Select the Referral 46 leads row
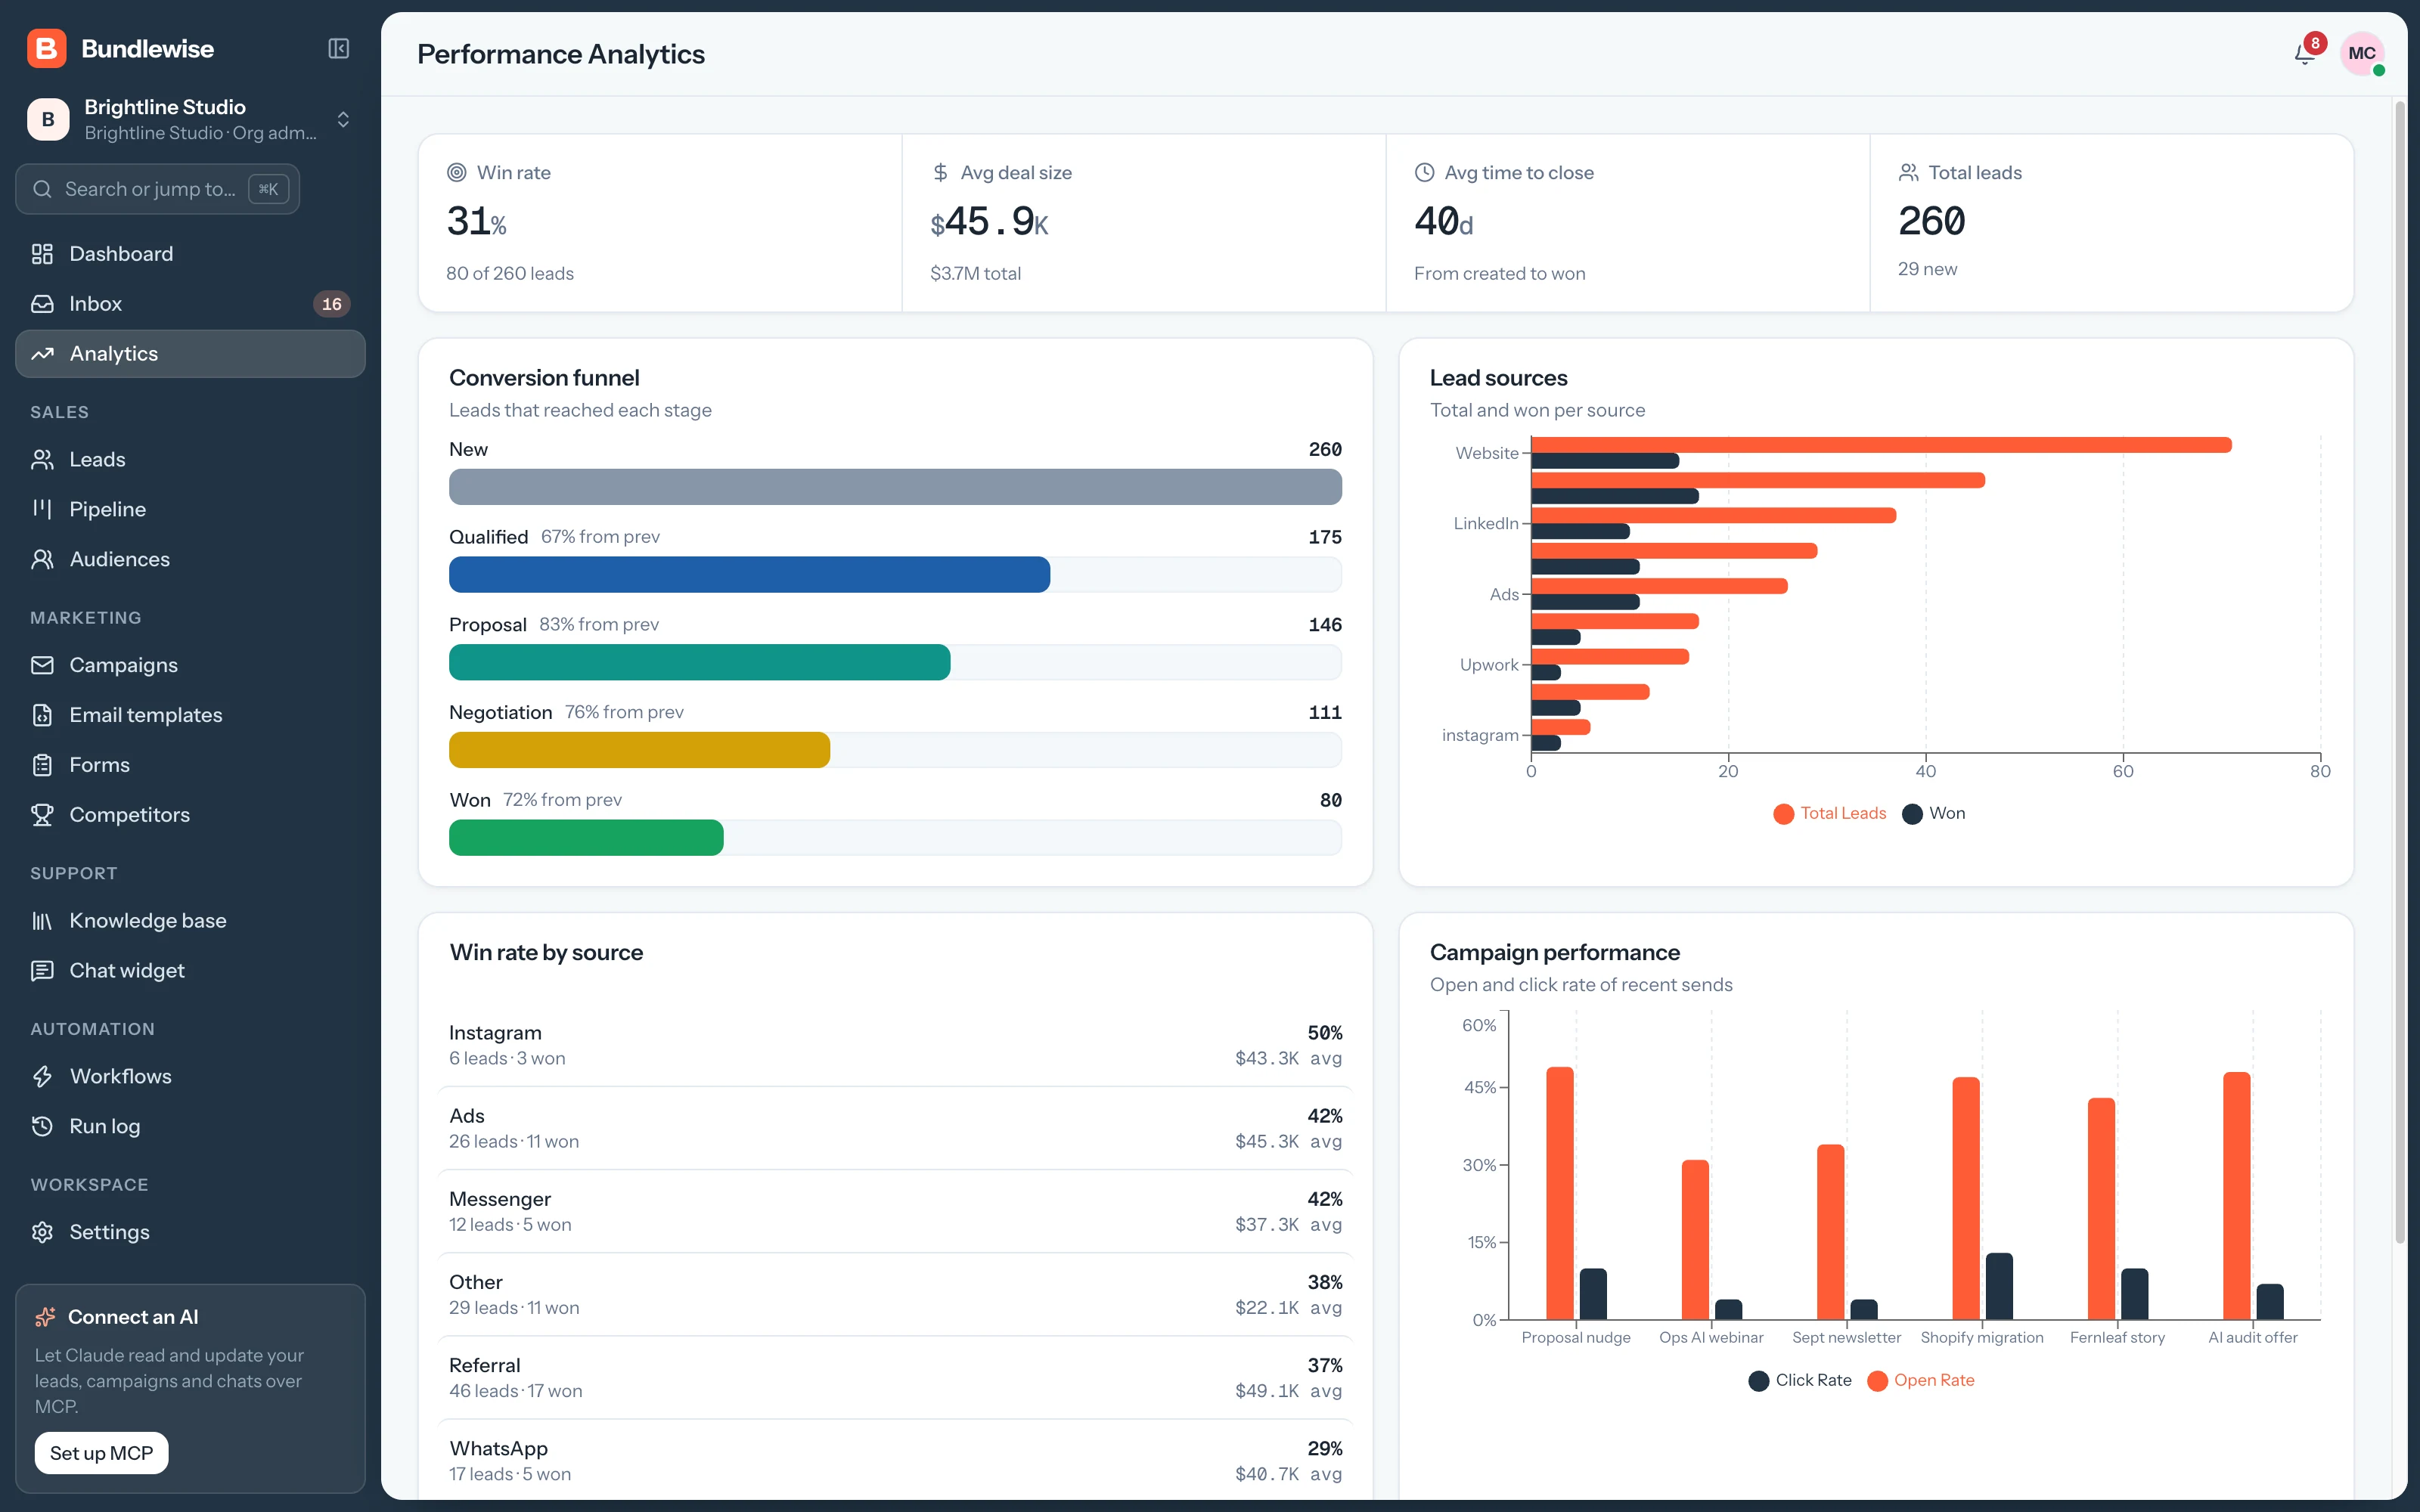Image resolution: width=2420 pixels, height=1512 pixels. (x=895, y=1378)
